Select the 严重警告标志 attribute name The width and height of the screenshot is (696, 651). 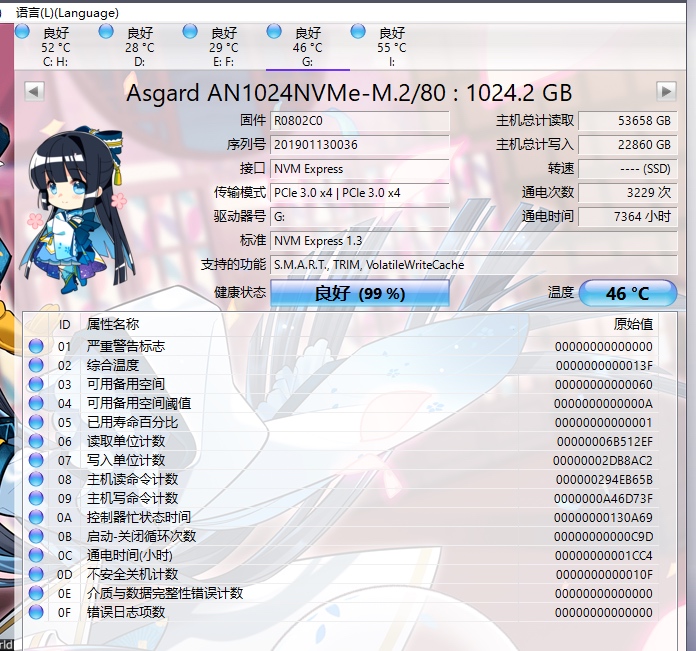click(x=126, y=346)
